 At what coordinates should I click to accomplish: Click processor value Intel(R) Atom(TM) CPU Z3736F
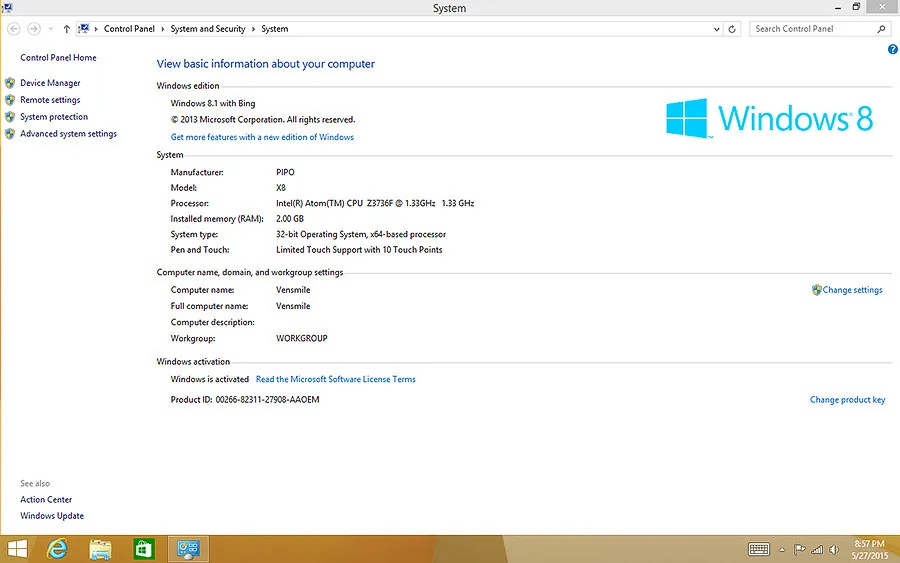(375, 203)
